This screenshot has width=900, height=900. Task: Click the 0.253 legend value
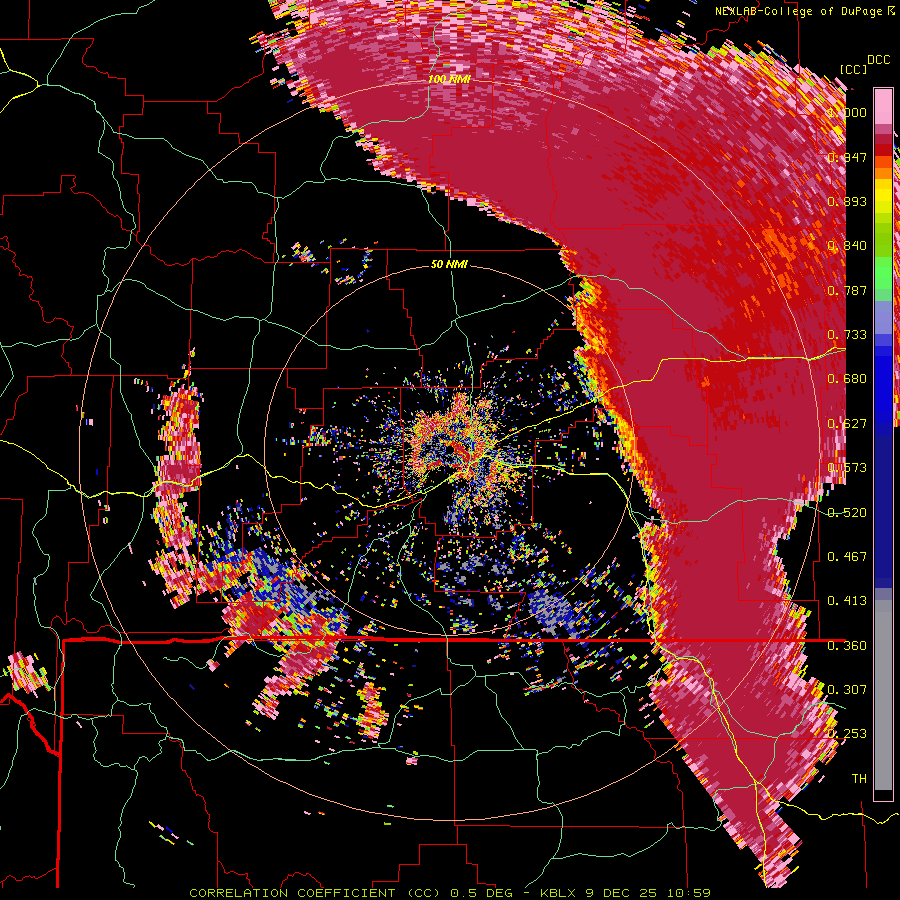tap(847, 734)
